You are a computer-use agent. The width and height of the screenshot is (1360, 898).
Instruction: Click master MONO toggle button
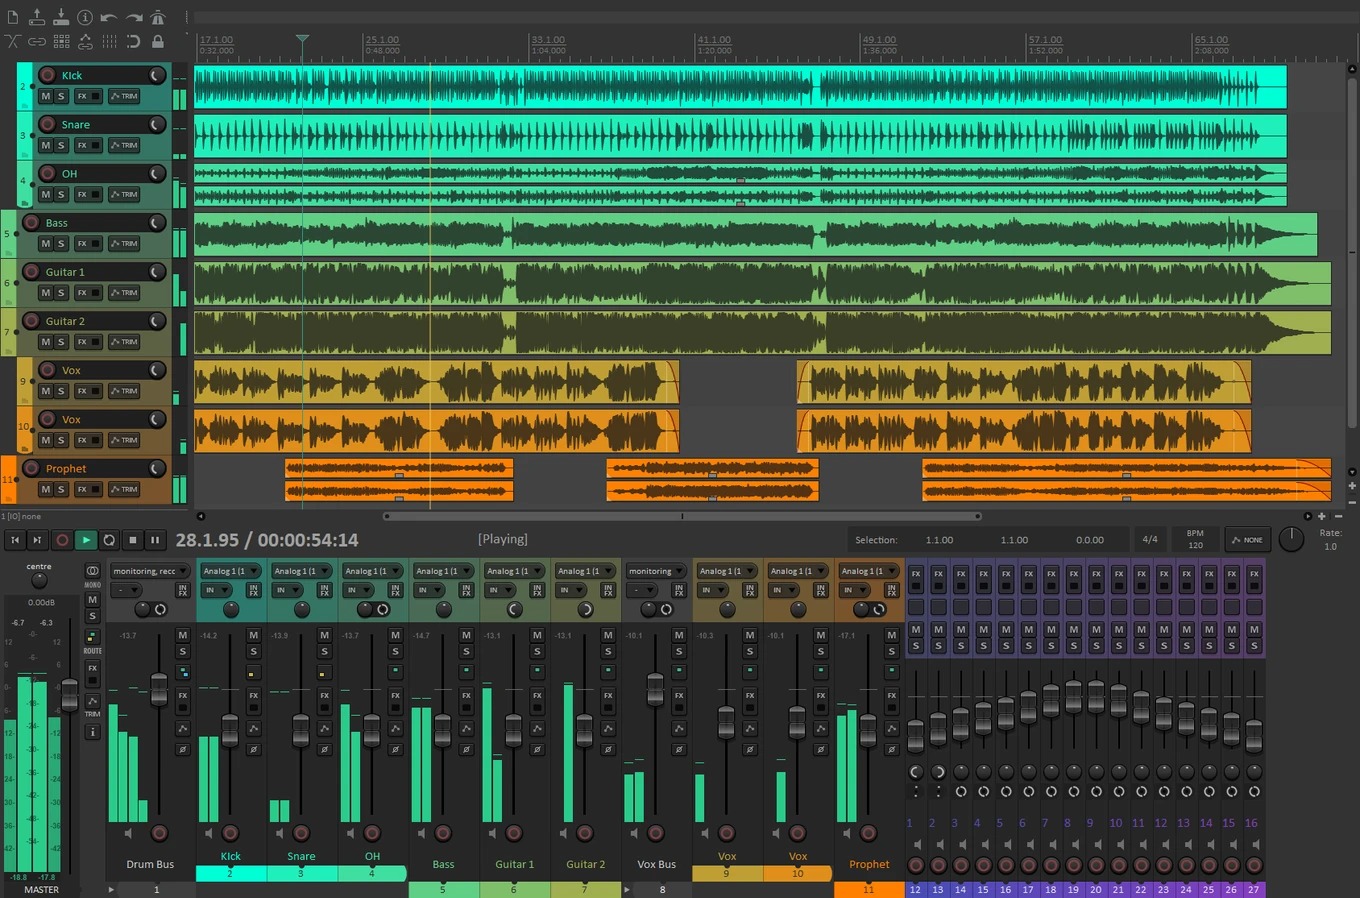click(x=92, y=572)
